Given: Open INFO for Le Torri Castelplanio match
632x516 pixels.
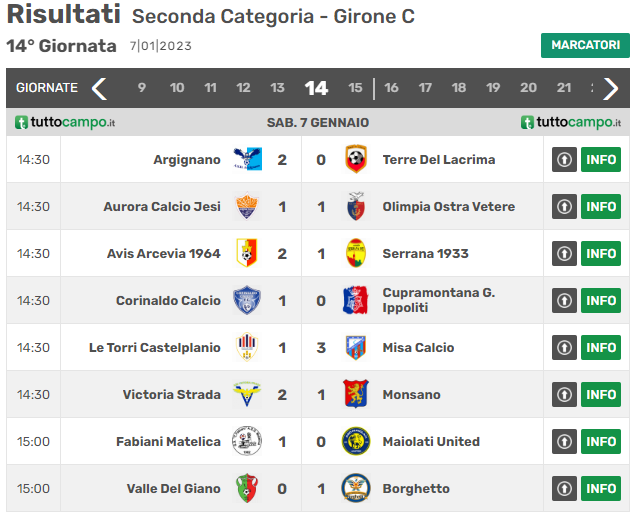Looking at the screenshot, I should [601, 347].
